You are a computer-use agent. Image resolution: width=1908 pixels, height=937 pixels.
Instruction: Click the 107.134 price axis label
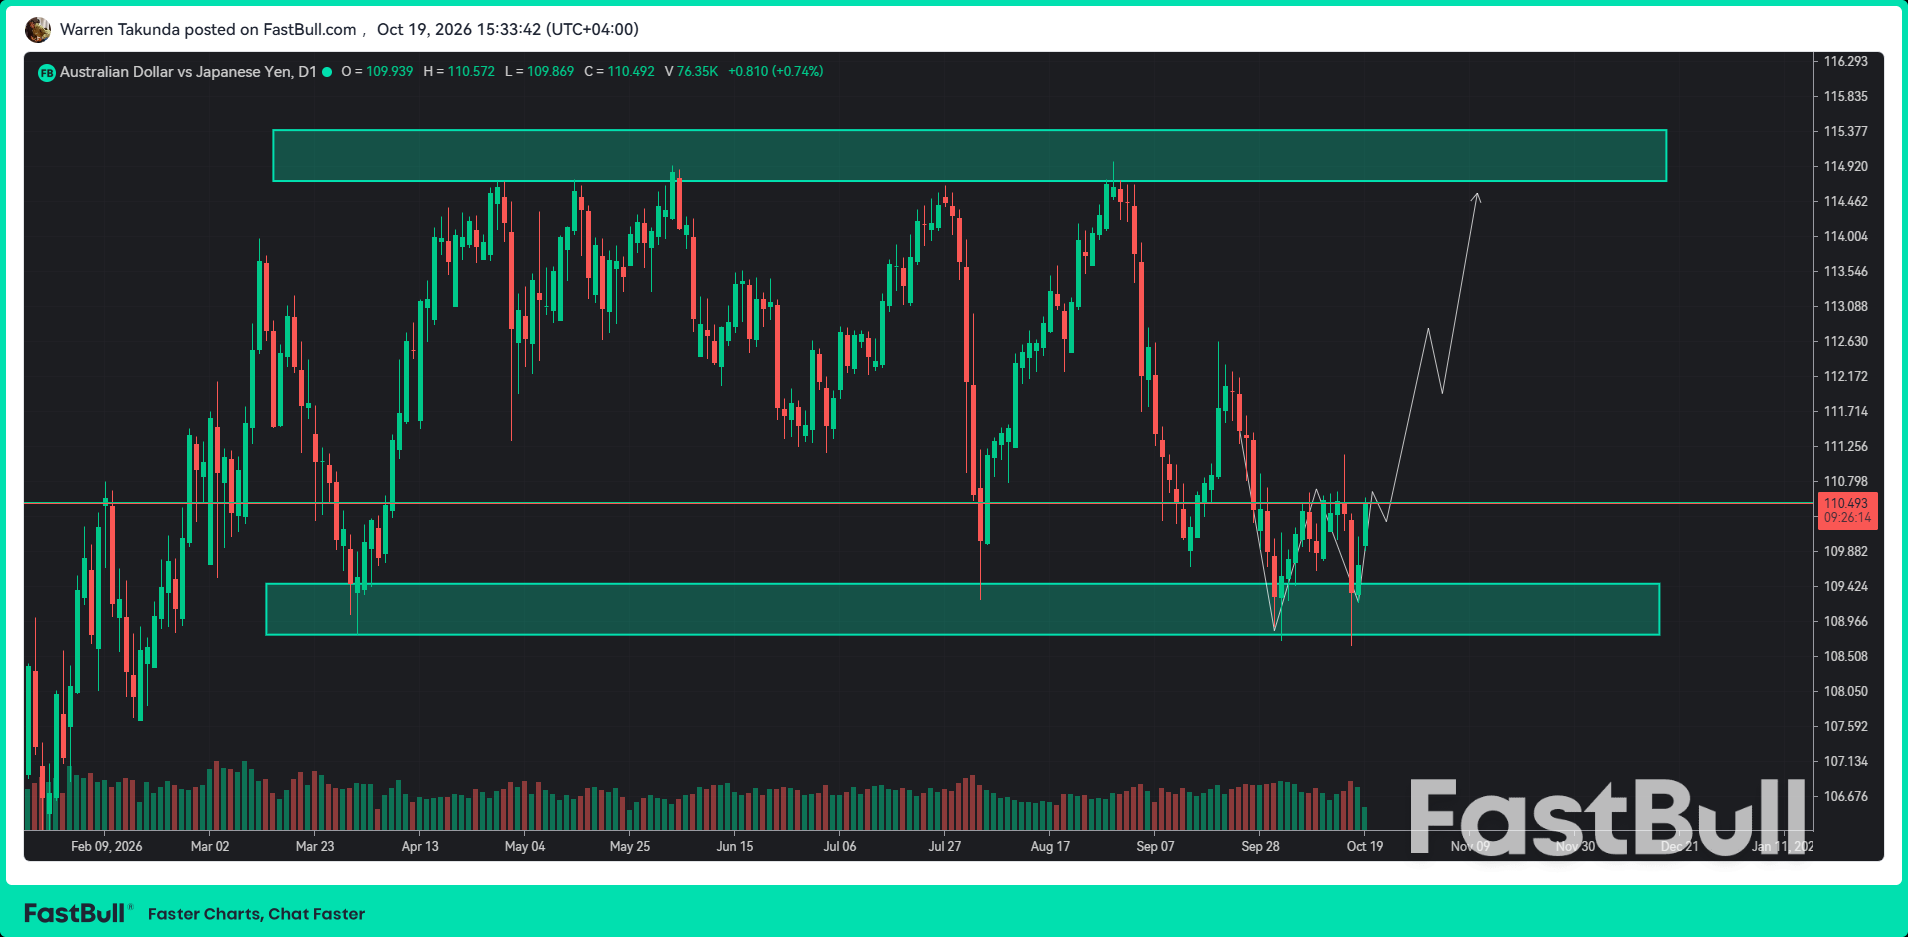(x=1846, y=761)
